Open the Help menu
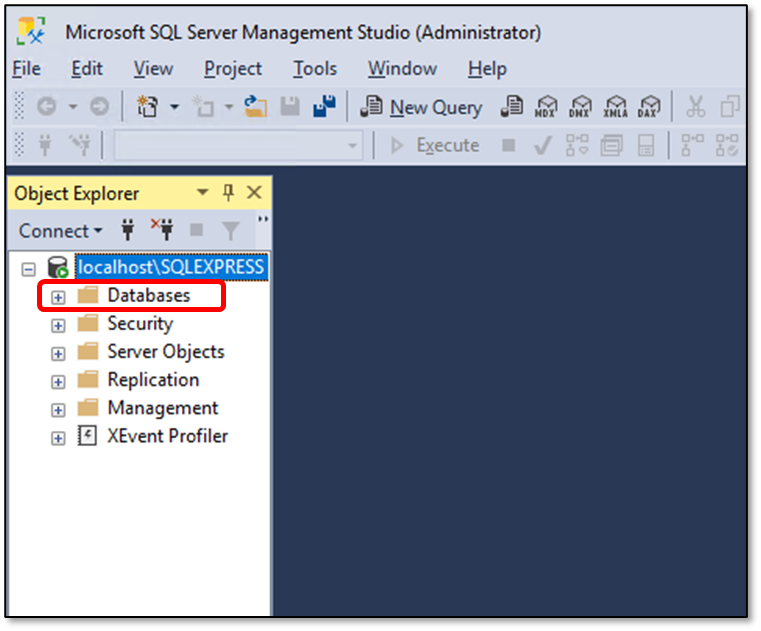The width and height of the screenshot is (761, 631). [x=487, y=69]
